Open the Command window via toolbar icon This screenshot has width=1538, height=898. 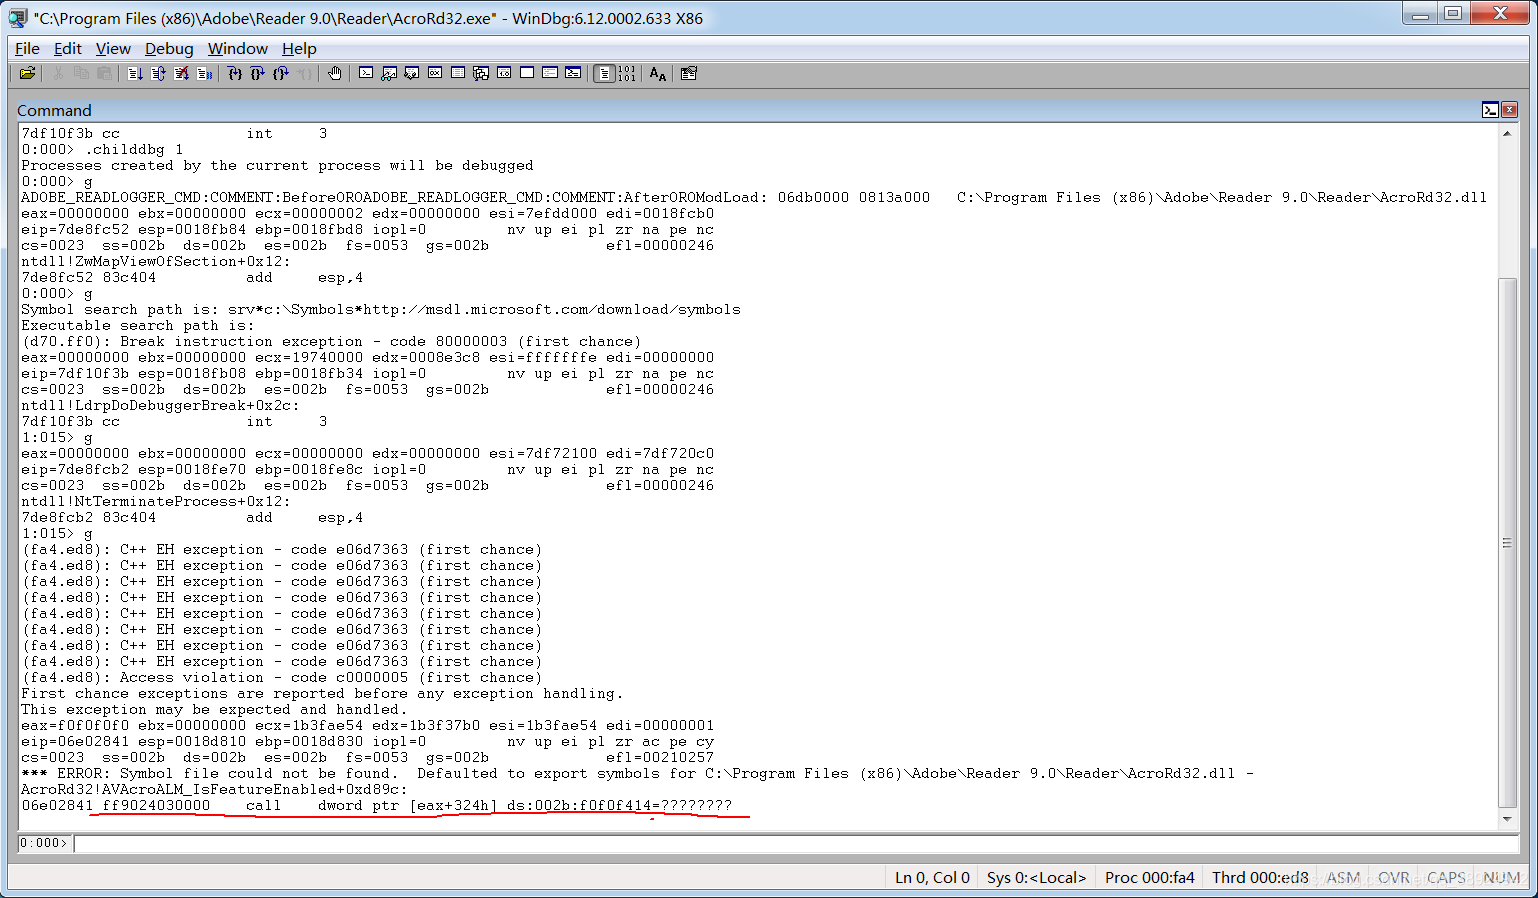tap(366, 73)
